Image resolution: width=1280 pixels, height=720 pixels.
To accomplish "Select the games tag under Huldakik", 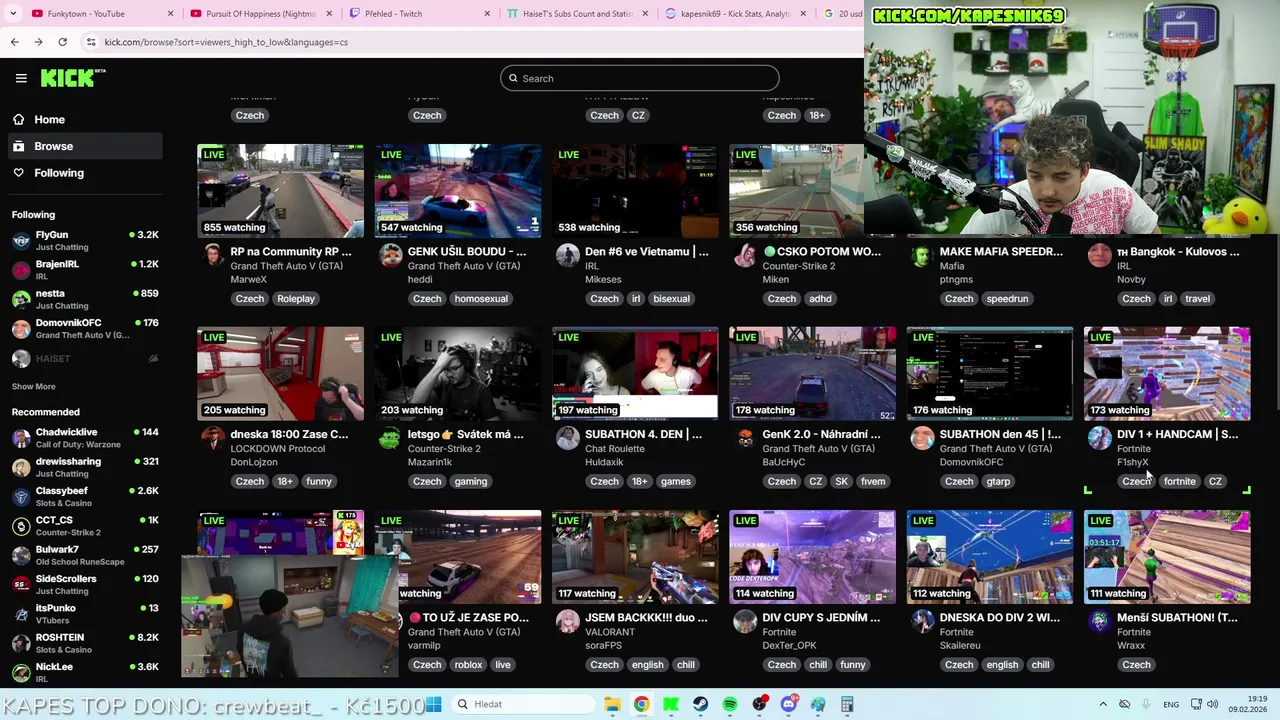I will tap(675, 481).
